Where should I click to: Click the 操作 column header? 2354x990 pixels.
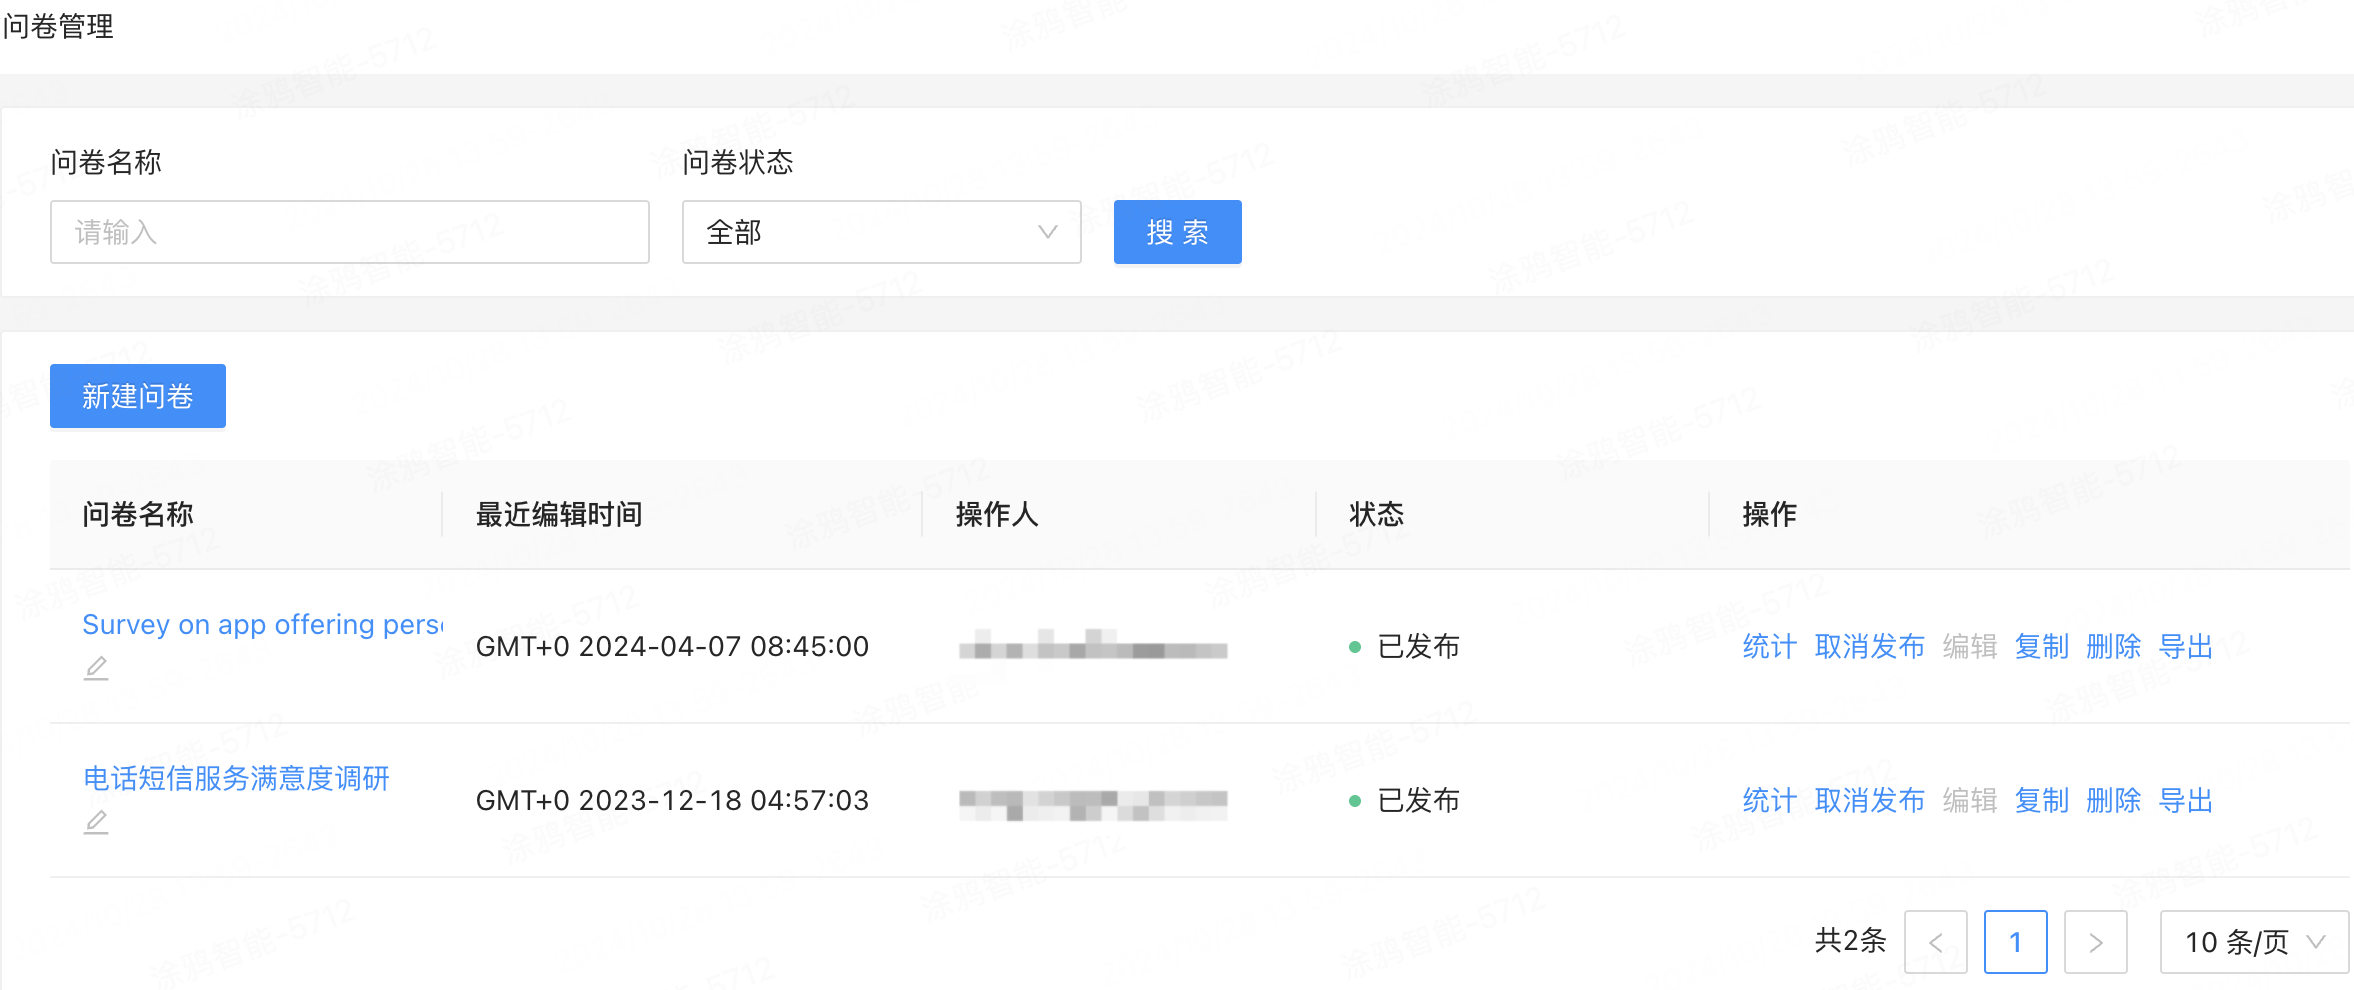[x=1769, y=514]
